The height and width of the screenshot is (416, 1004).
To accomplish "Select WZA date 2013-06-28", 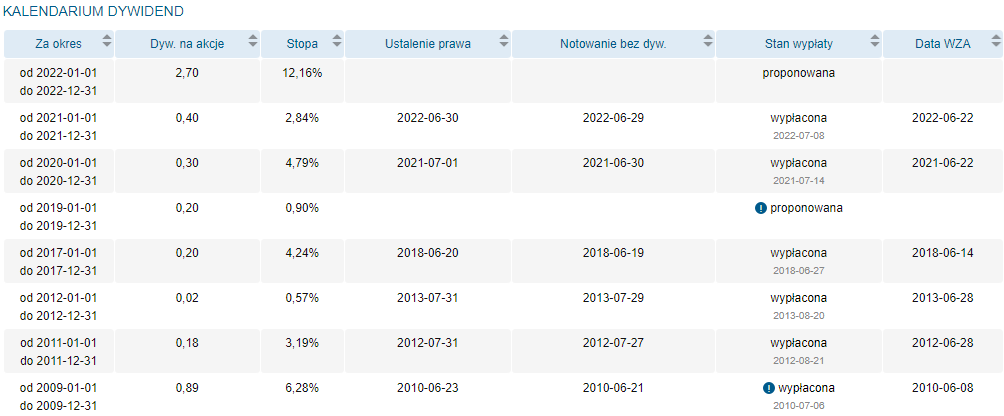I will (943, 298).
